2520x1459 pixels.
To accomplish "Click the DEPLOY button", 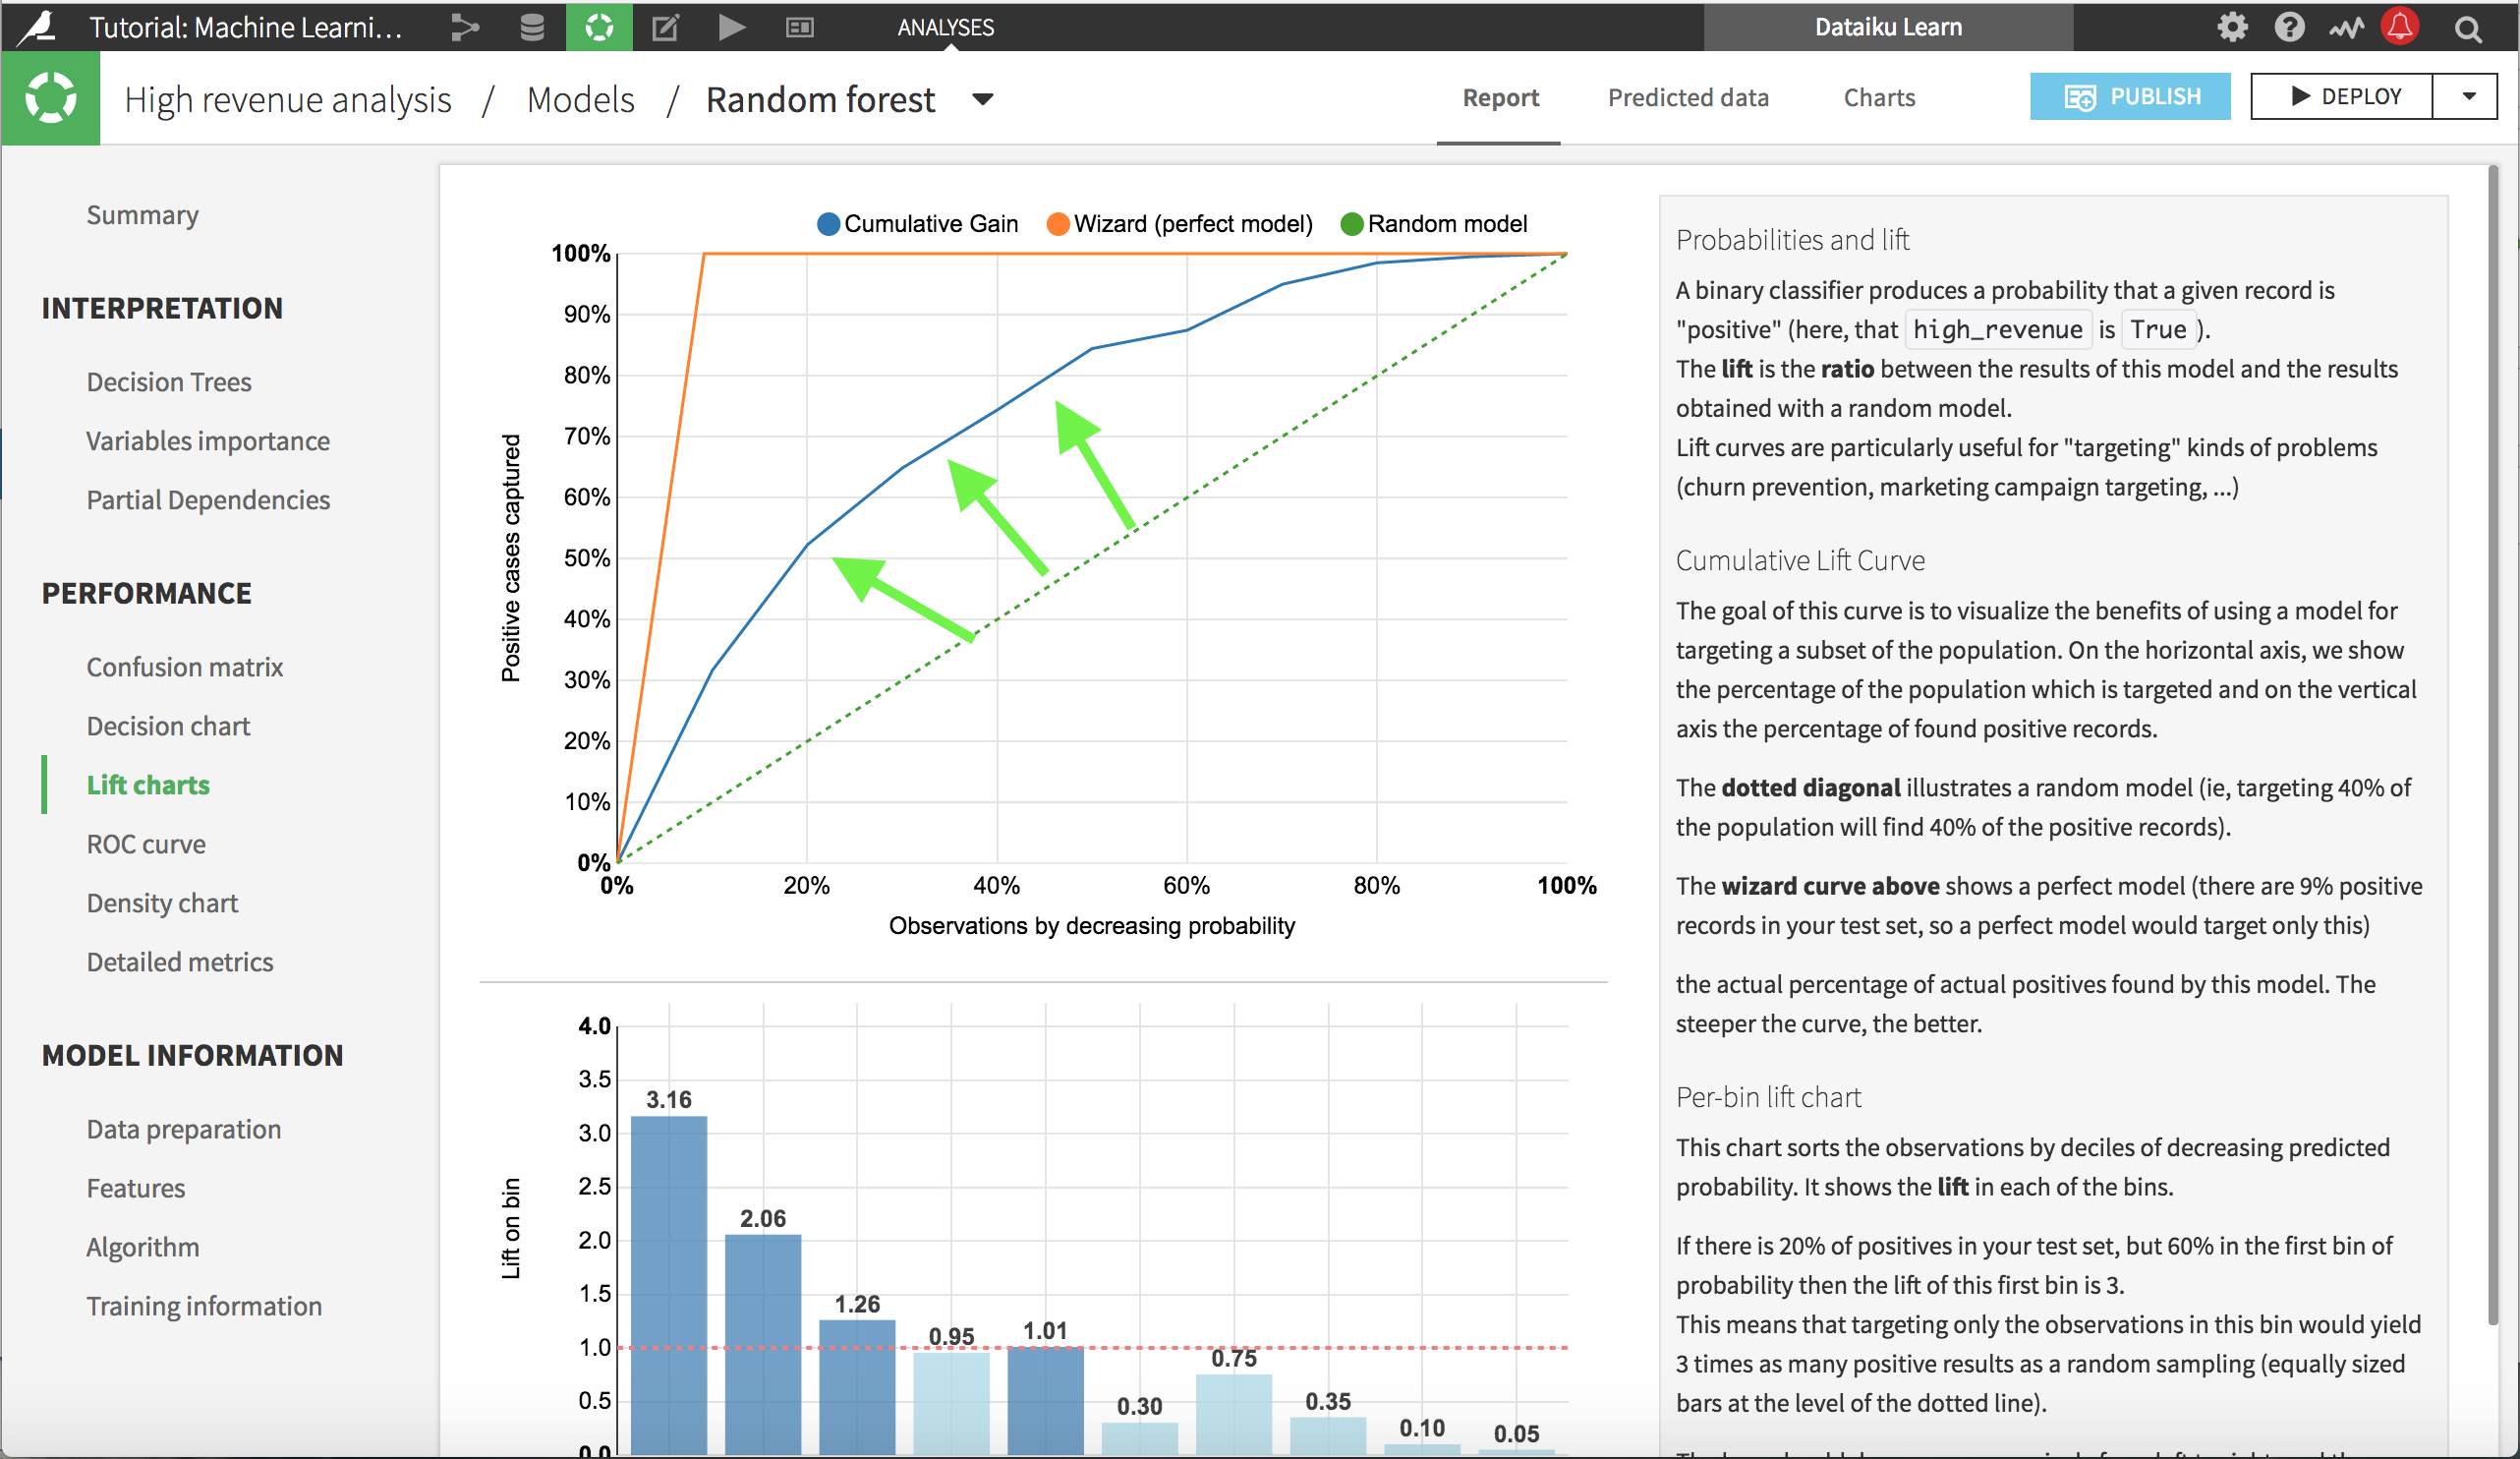I will pyautogui.click(x=2342, y=96).
